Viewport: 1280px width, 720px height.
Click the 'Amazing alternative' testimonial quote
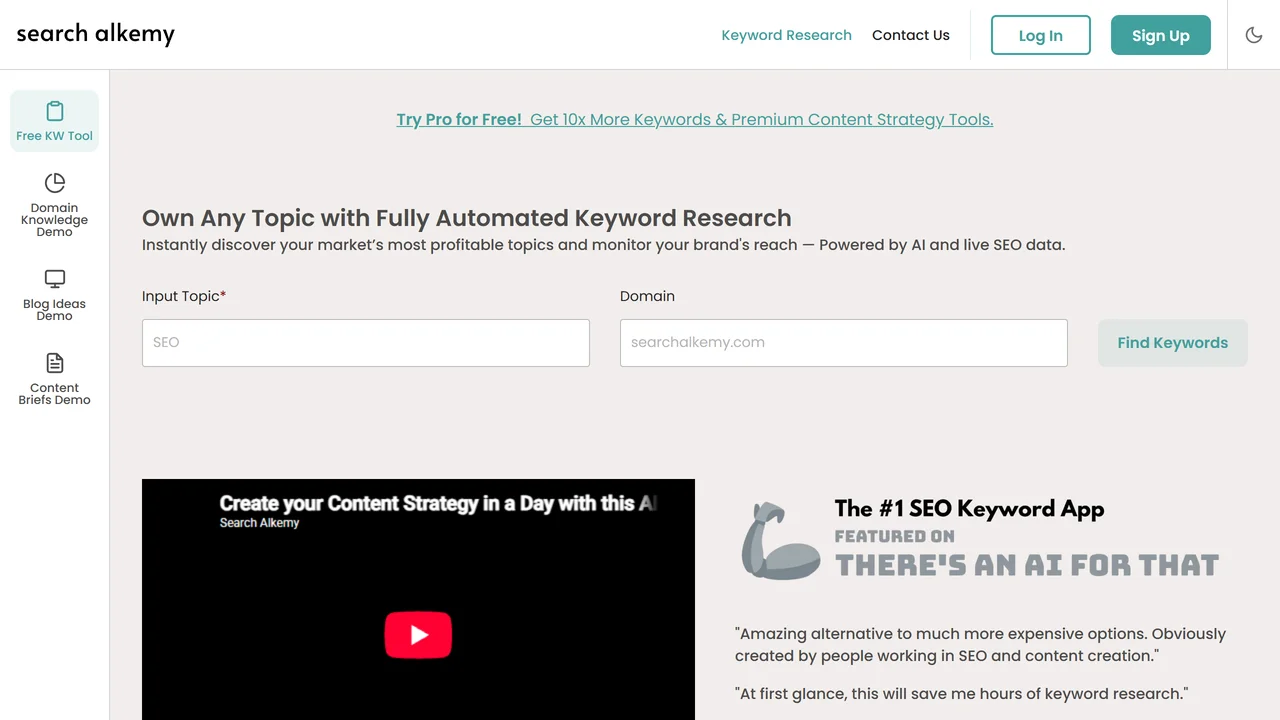coord(980,645)
